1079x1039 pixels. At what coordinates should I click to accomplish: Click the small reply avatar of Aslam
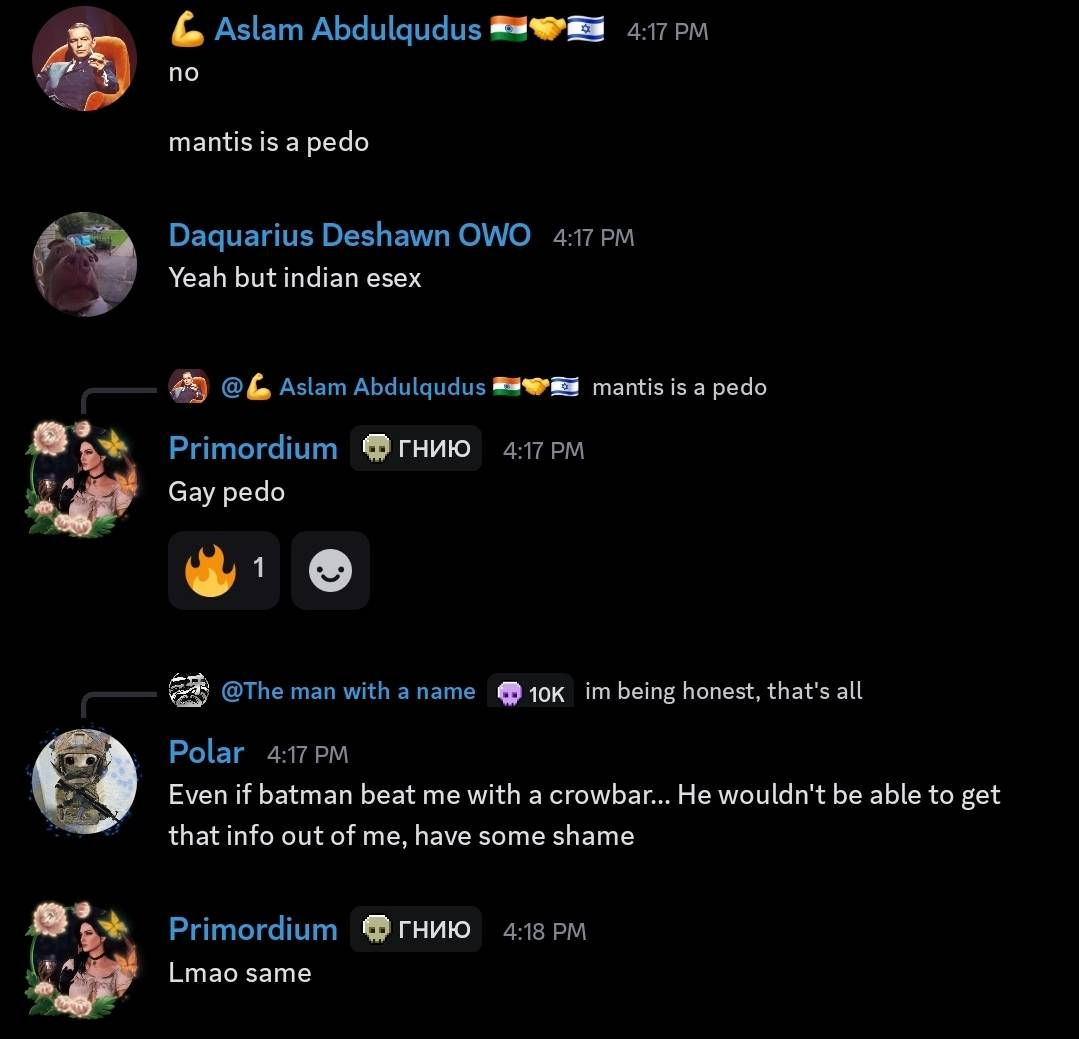189,386
